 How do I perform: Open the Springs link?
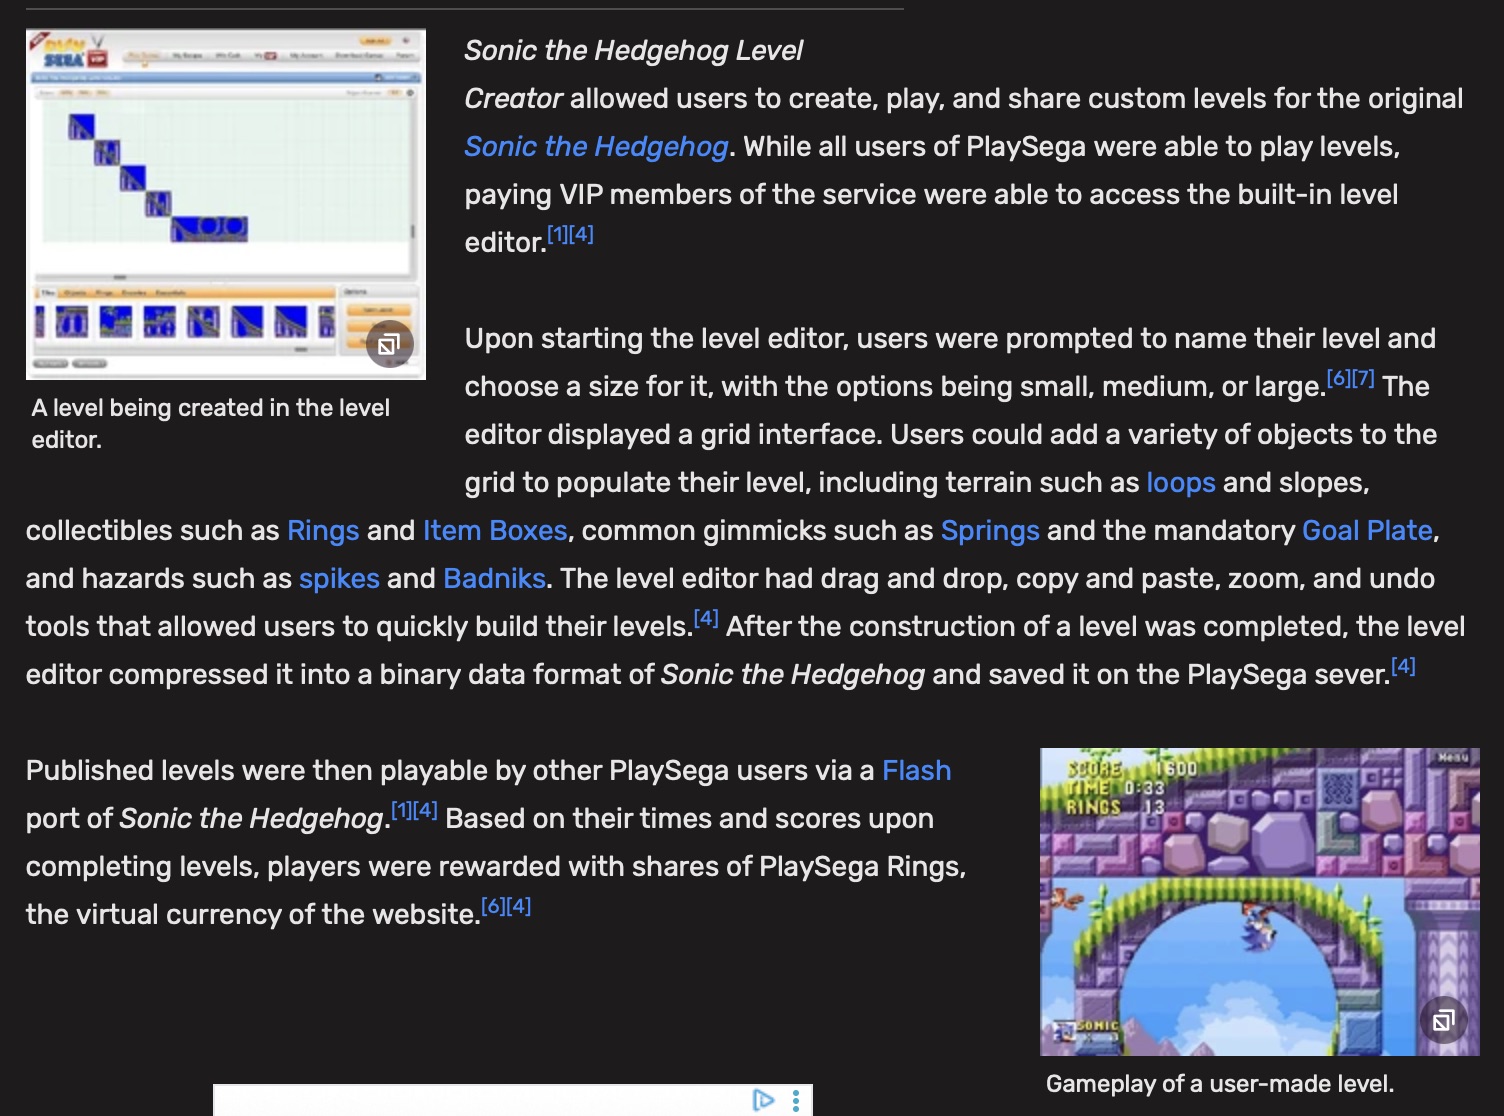coord(990,531)
